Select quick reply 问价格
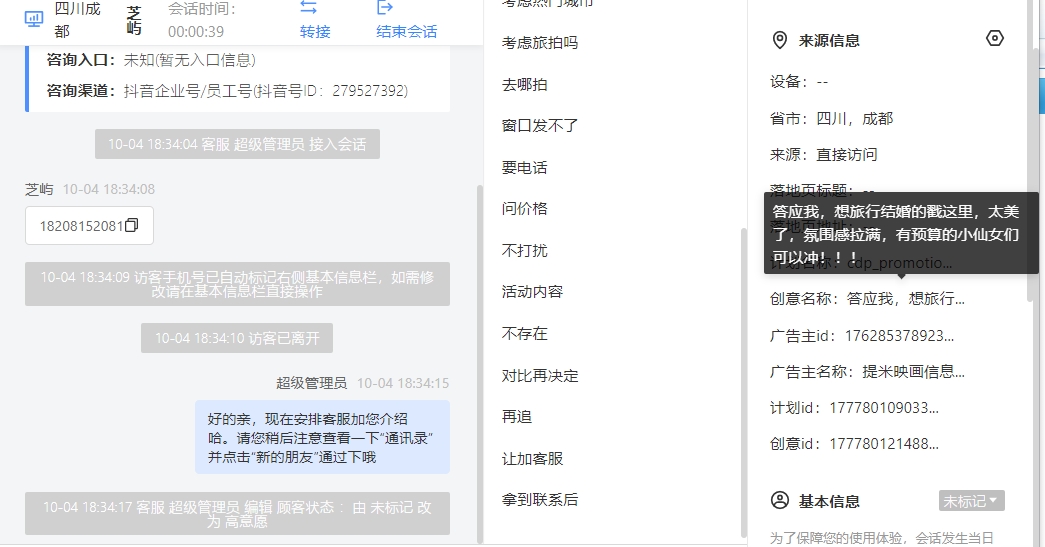The width and height of the screenshot is (1045, 547). pyautogui.click(x=524, y=209)
